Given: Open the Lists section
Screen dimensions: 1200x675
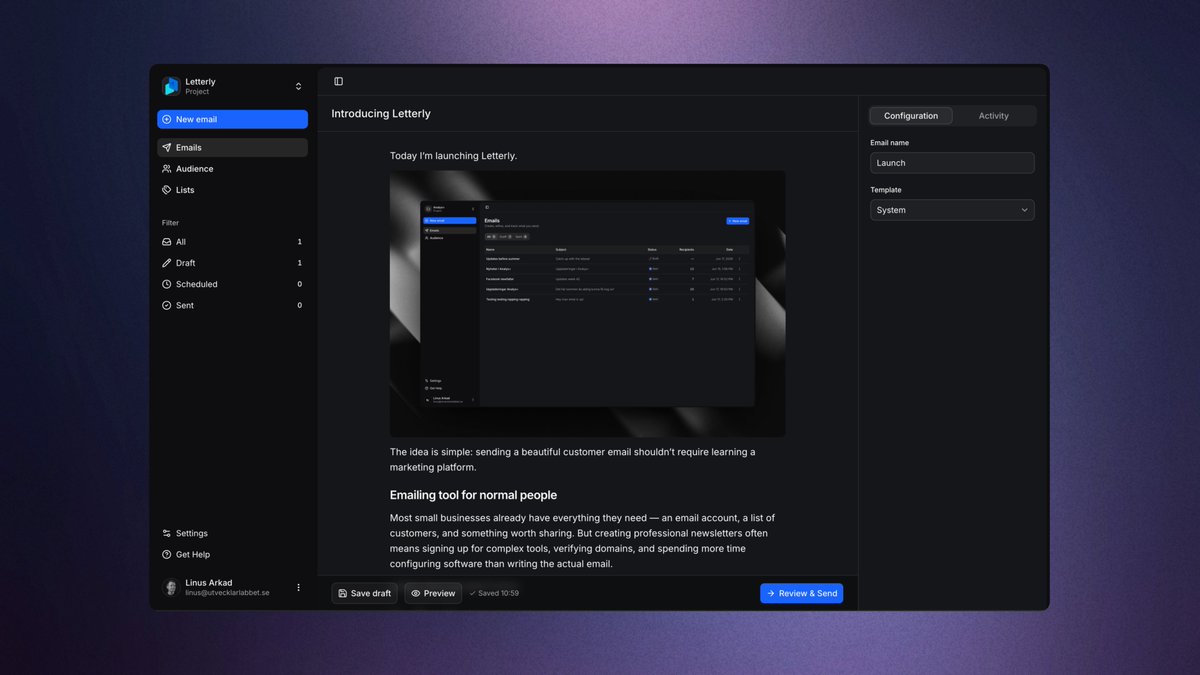Looking at the screenshot, I should pos(232,190).
